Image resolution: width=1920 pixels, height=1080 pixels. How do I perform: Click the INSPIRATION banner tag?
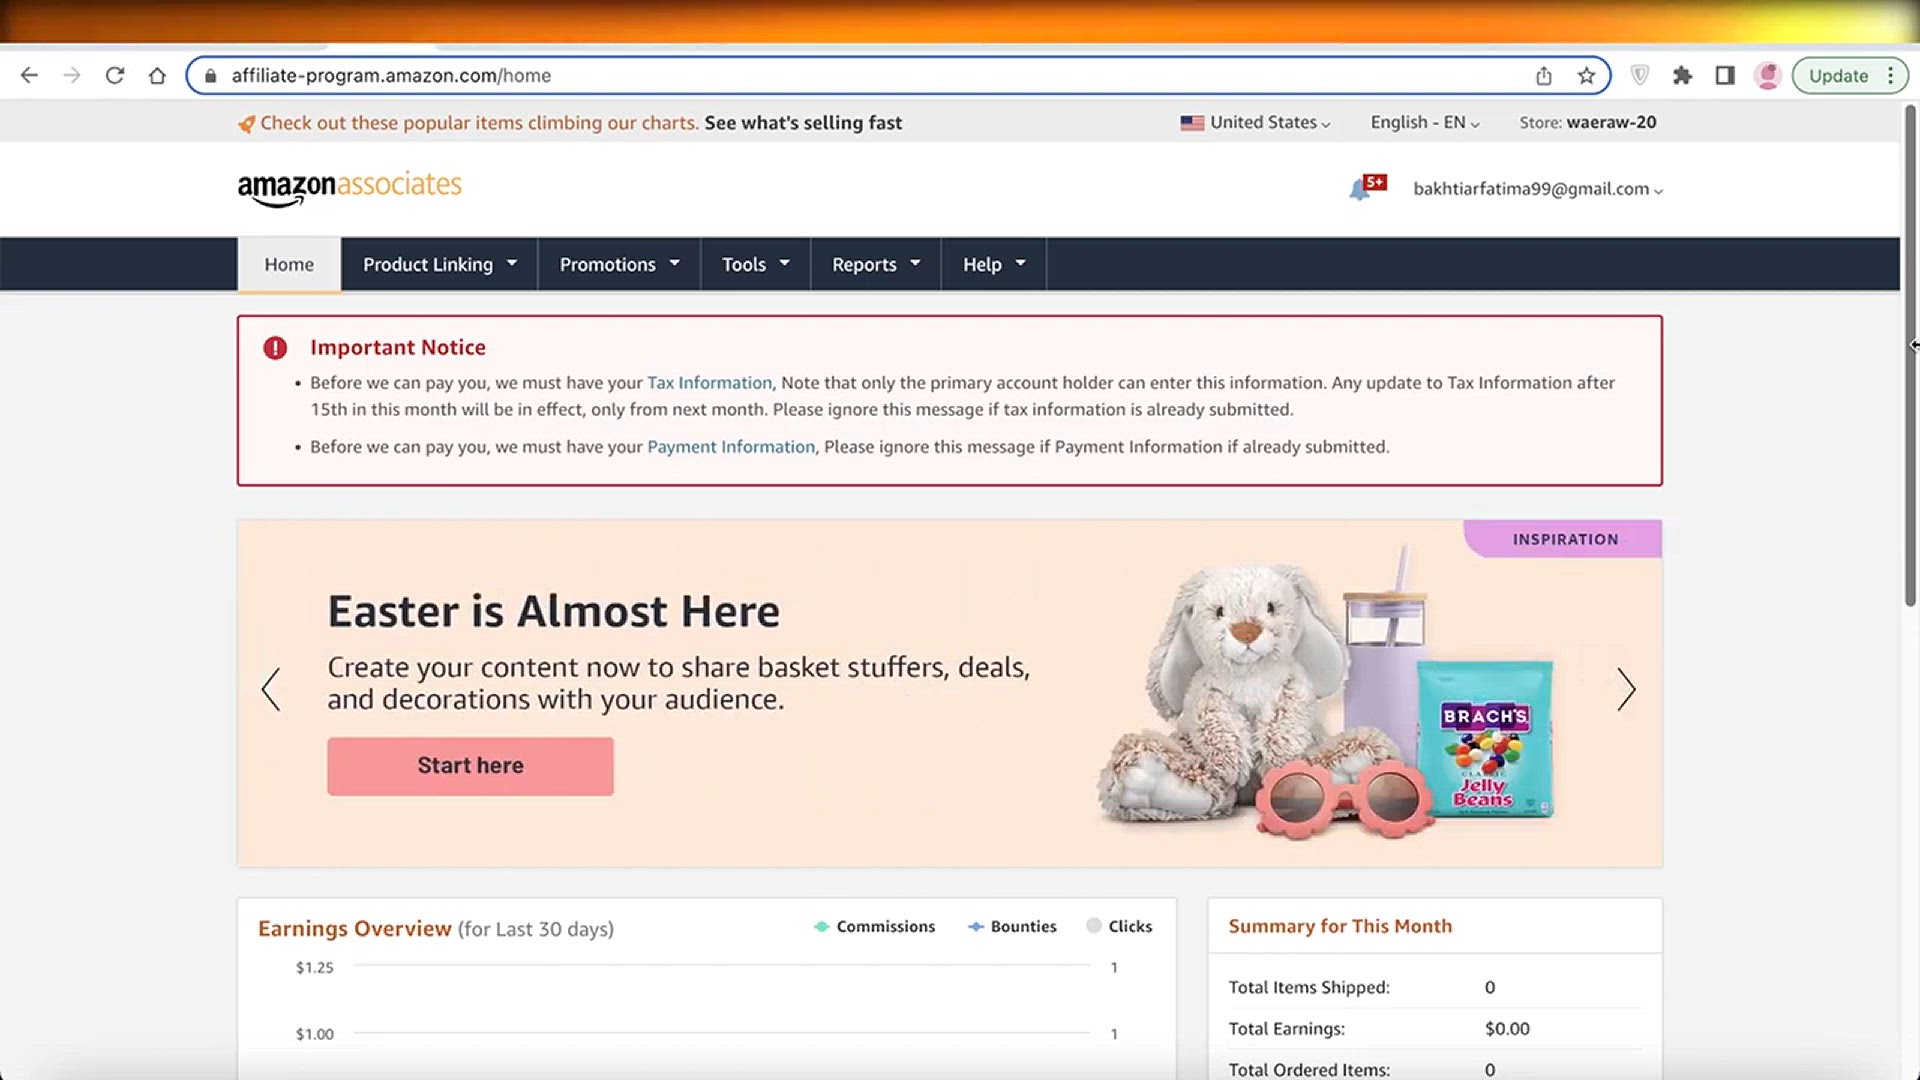[x=1564, y=539]
